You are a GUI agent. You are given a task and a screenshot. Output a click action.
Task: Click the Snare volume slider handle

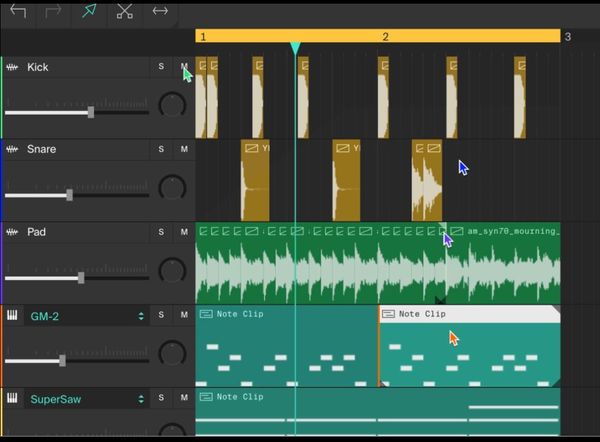click(69, 195)
